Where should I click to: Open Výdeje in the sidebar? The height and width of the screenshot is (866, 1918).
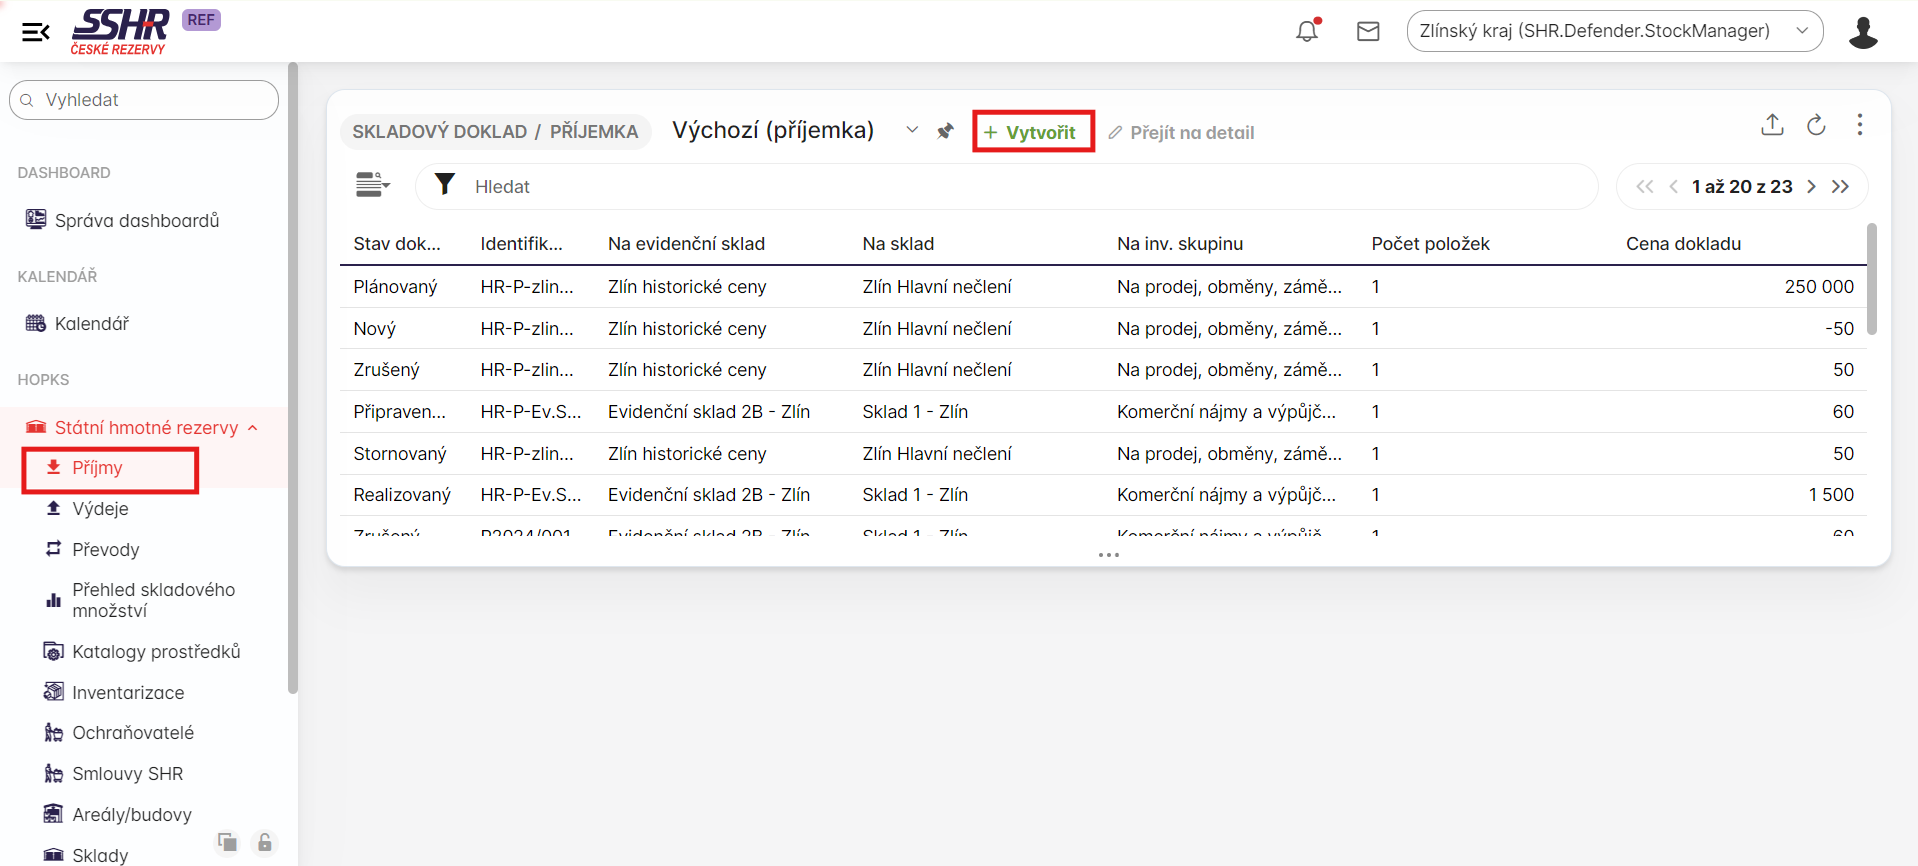click(x=100, y=509)
